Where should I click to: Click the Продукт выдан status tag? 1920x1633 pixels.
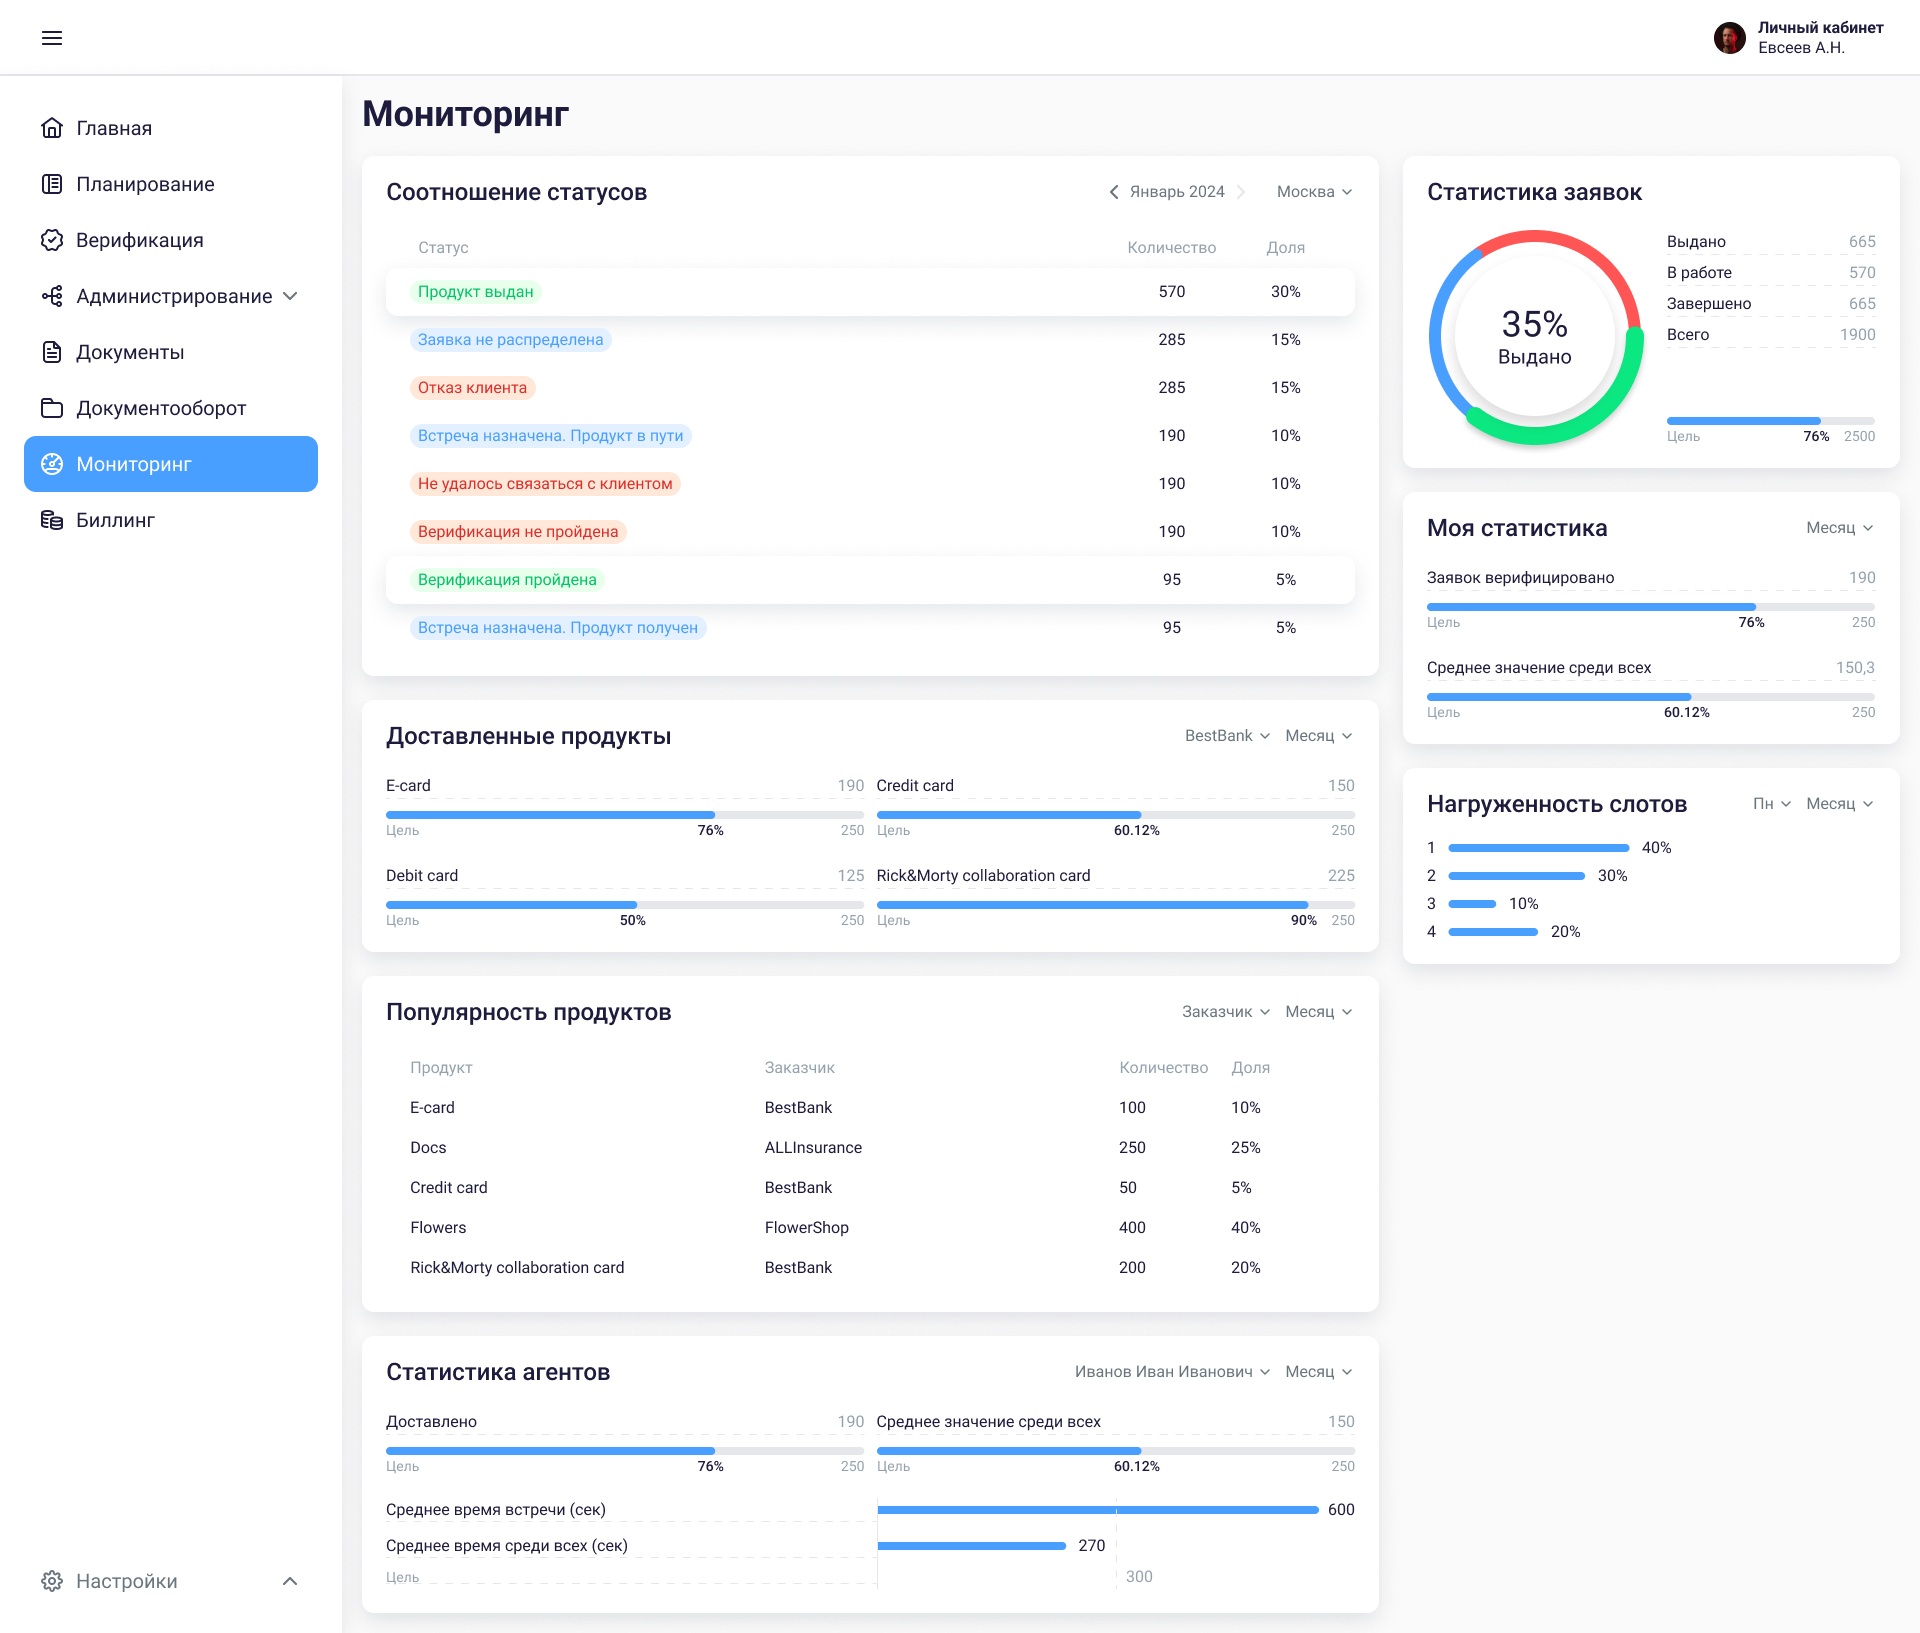pos(475,292)
